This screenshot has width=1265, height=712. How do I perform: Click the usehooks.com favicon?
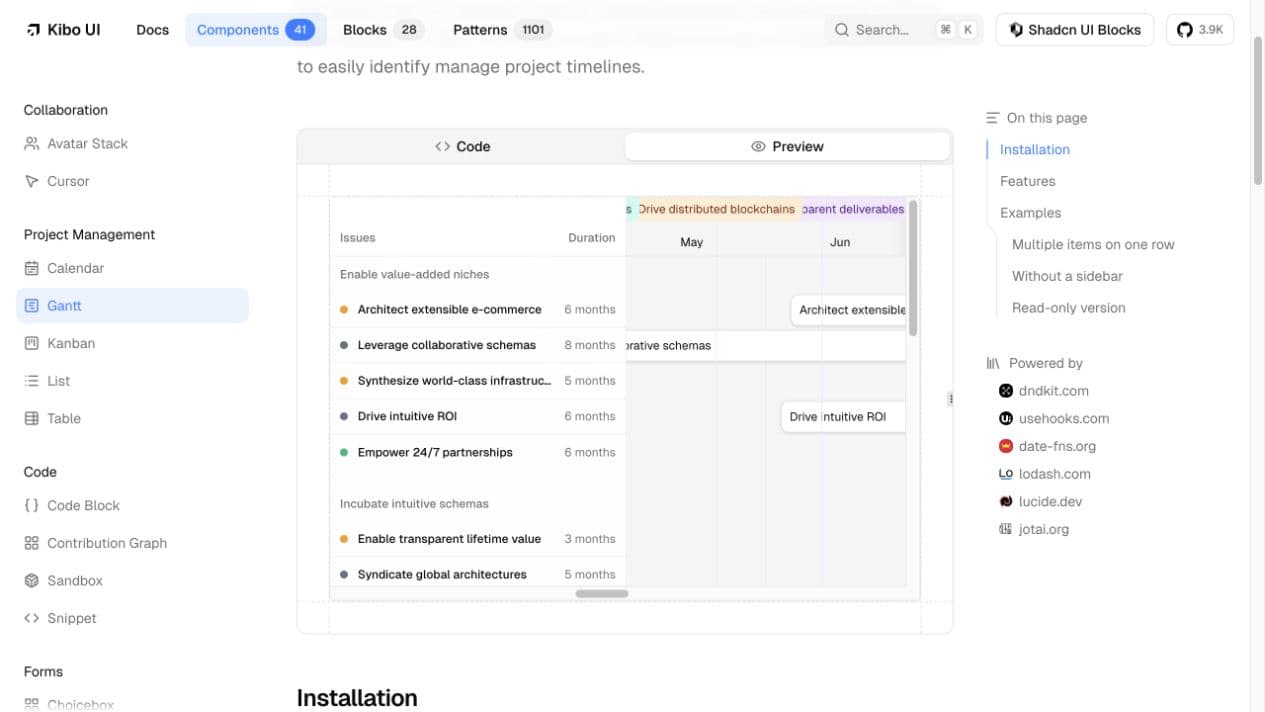click(x=1006, y=419)
